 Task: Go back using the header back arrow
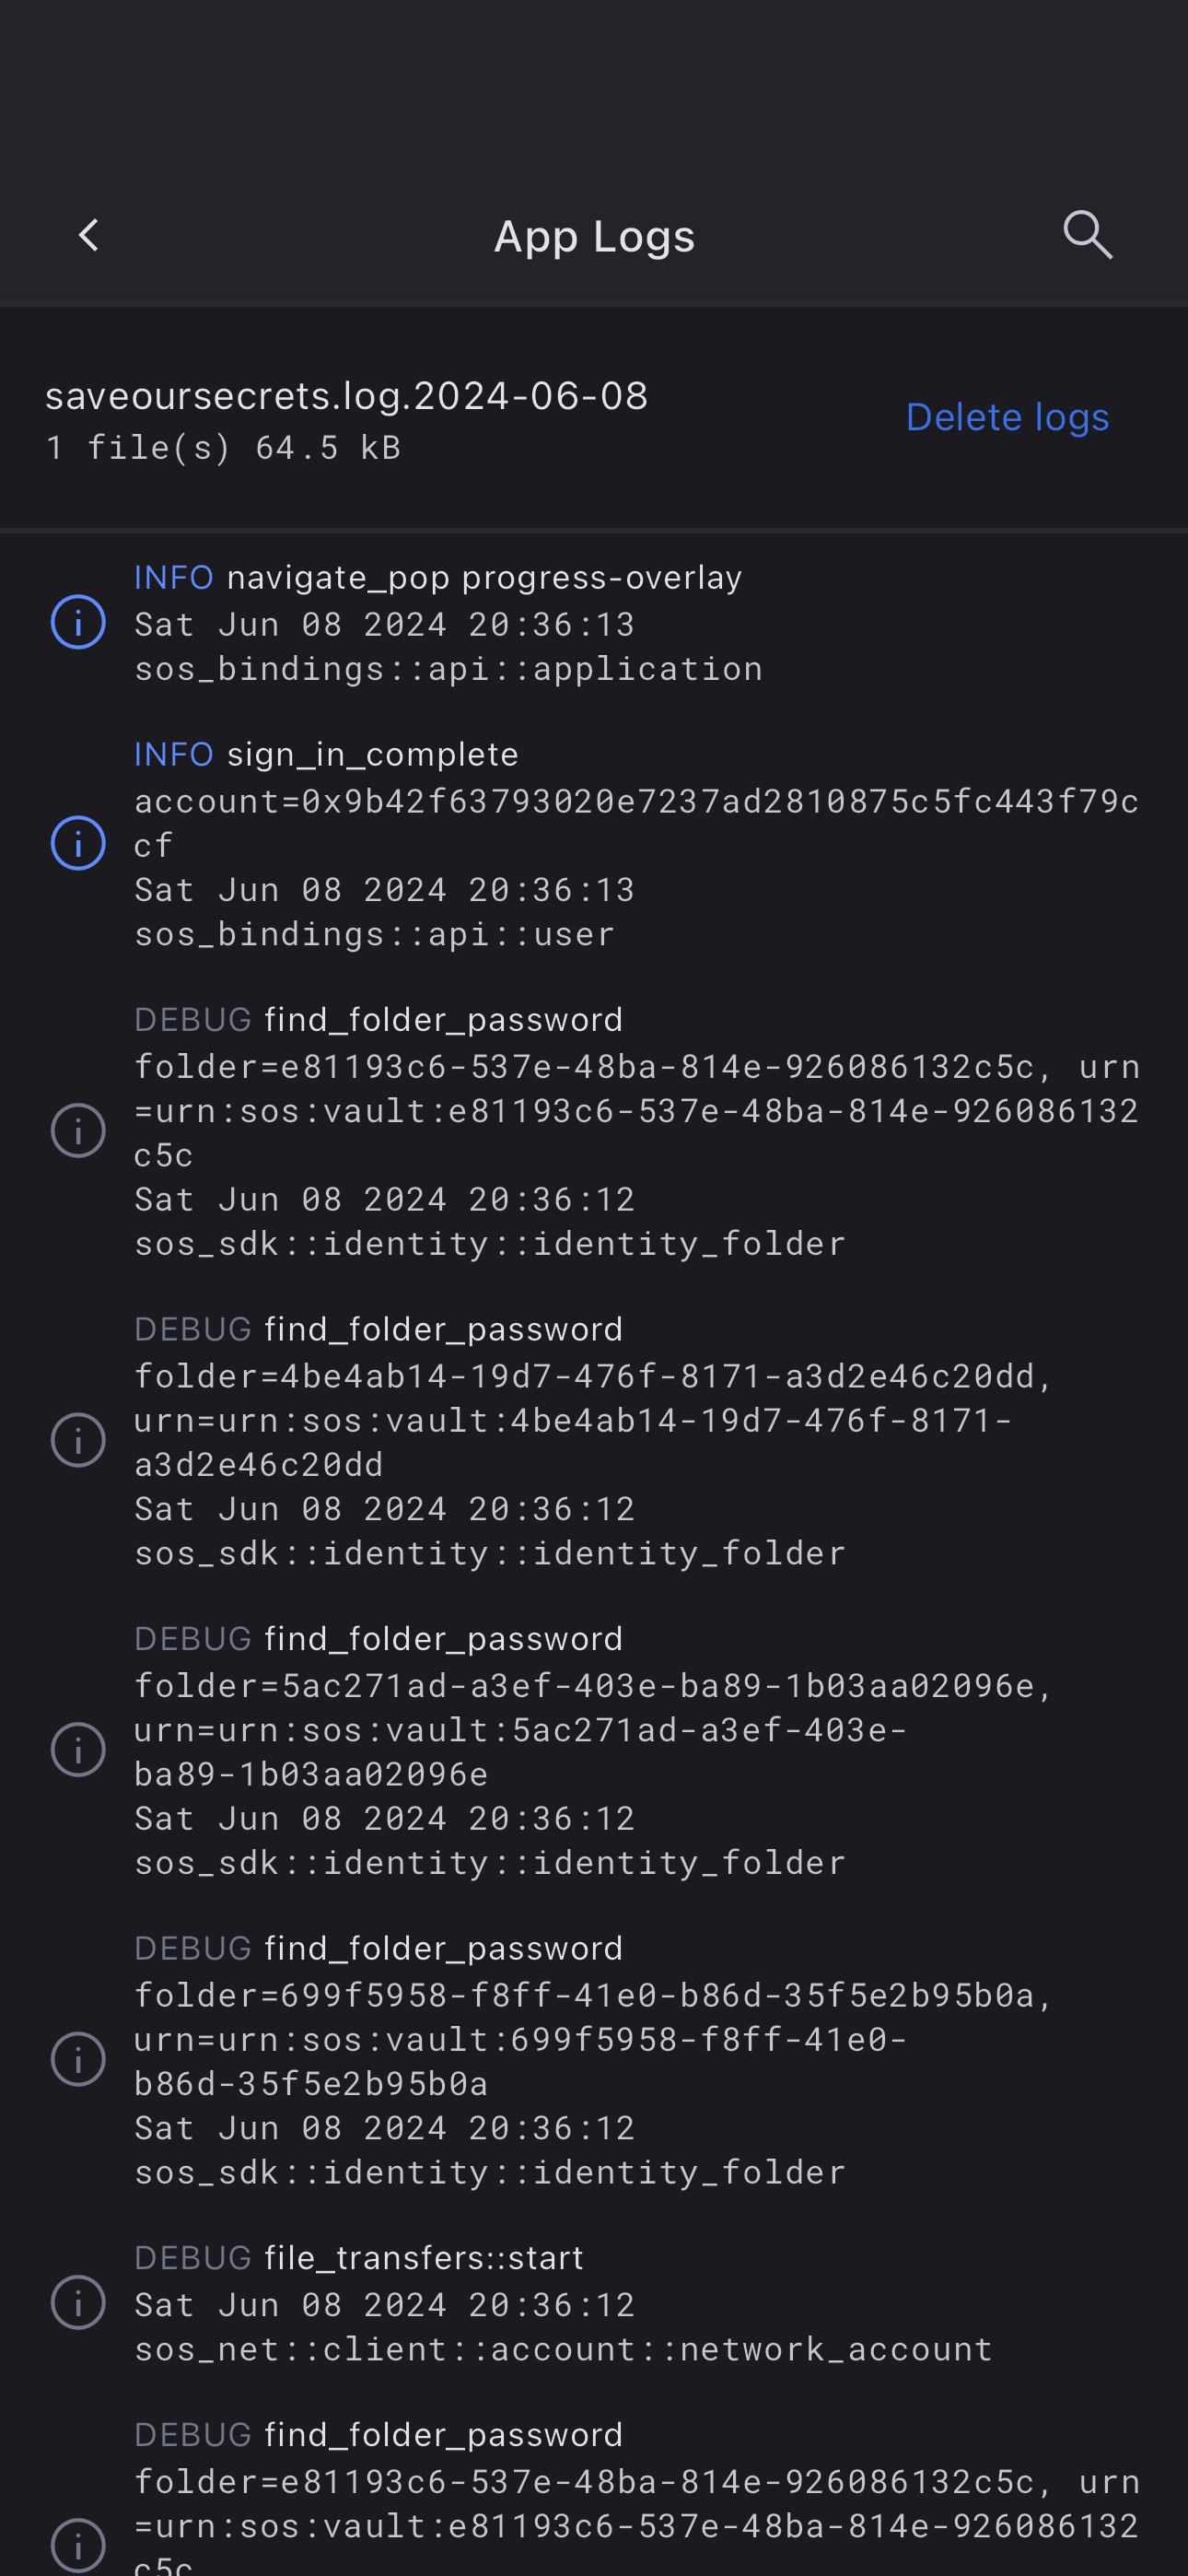pos(89,236)
